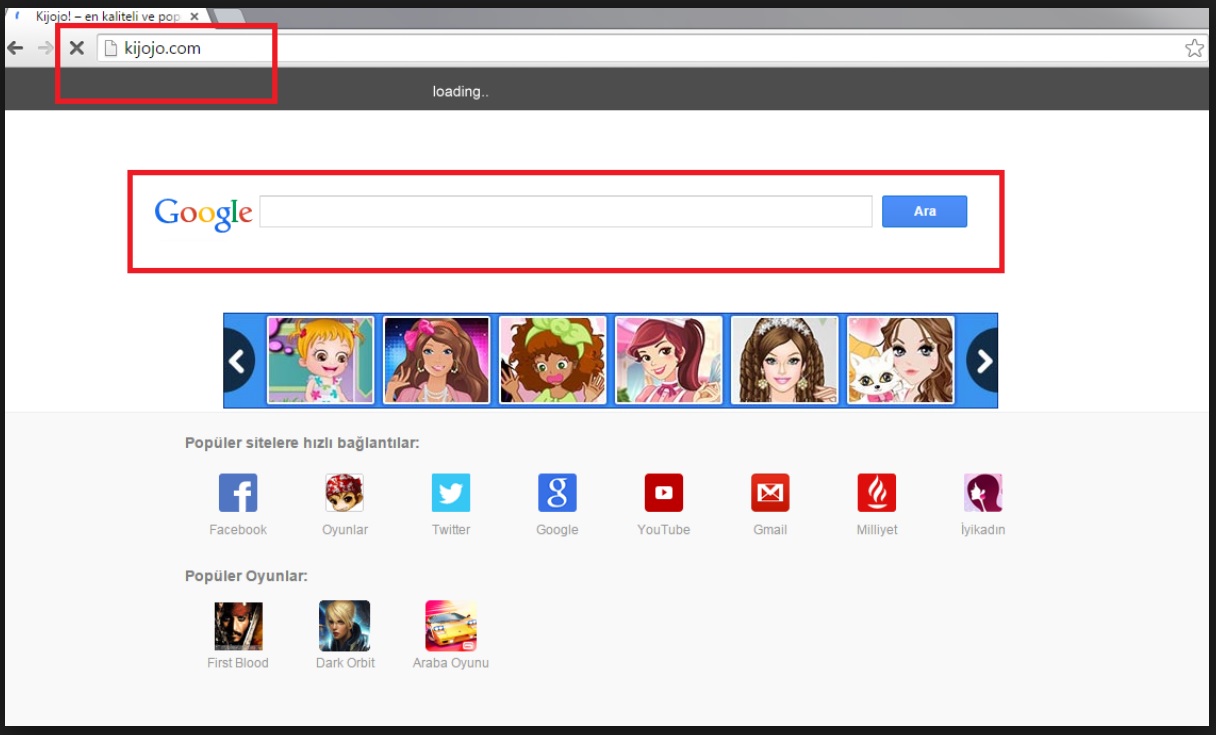Image resolution: width=1216 pixels, height=735 pixels.
Task: Click the Facebook text link
Action: coord(238,530)
